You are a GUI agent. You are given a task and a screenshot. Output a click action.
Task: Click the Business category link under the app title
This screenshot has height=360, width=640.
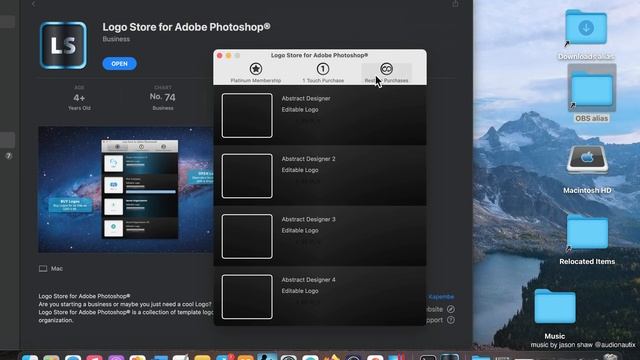point(116,39)
